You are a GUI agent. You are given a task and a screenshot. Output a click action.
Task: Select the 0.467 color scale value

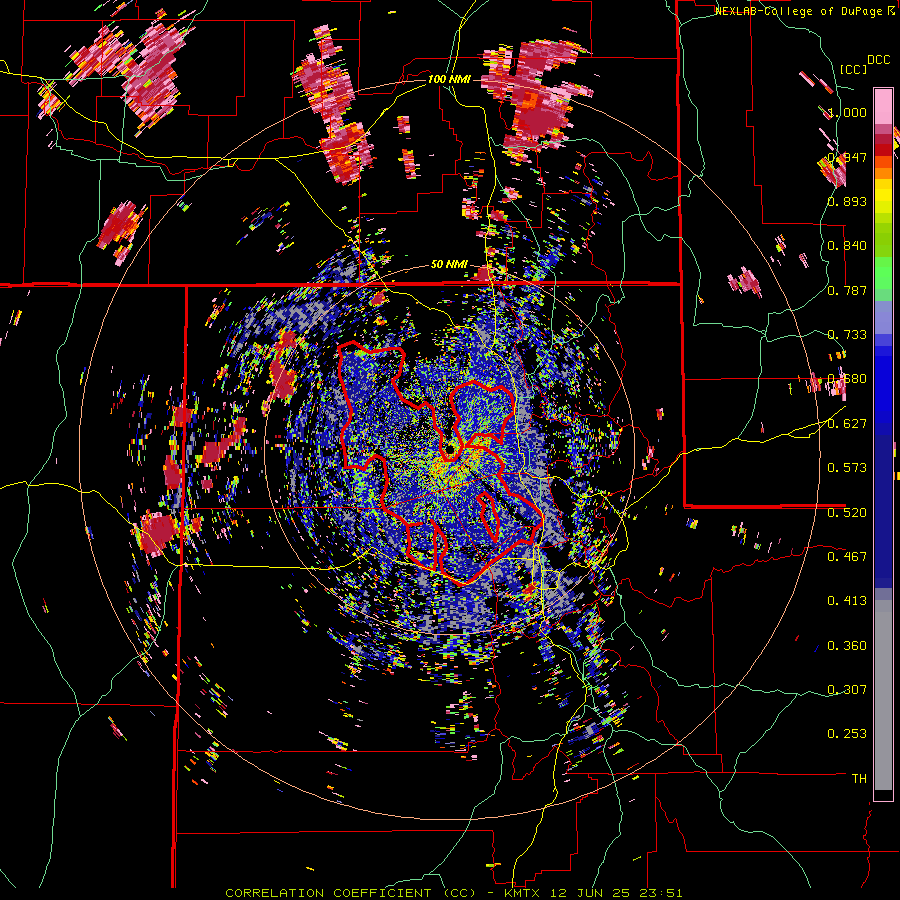(x=847, y=556)
